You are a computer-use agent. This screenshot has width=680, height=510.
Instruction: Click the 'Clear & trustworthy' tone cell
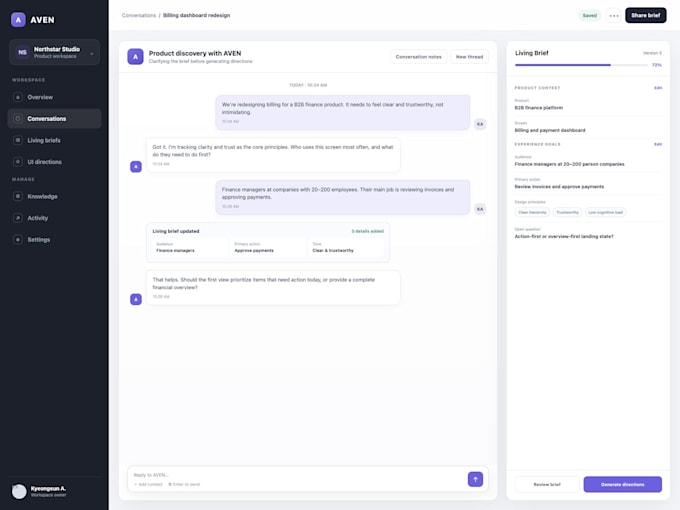pos(346,248)
